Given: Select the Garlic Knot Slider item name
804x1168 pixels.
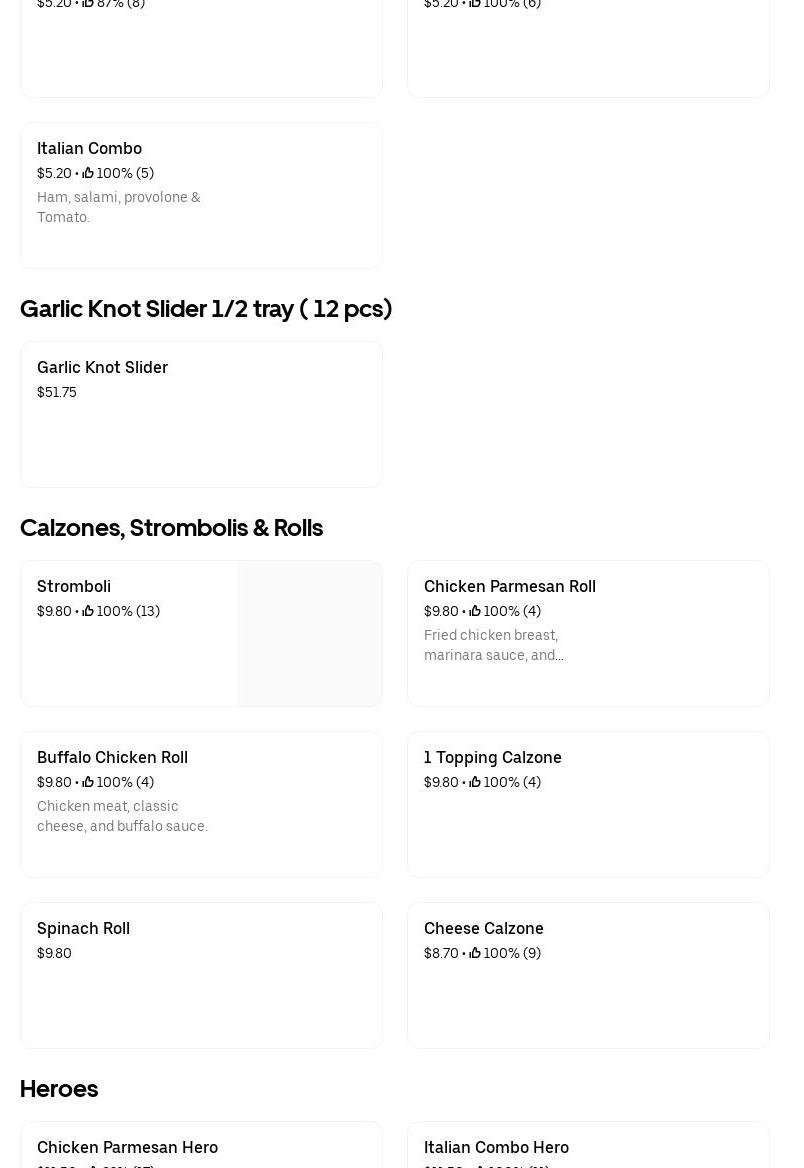Looking at the screenshot, I should [102, 368].
